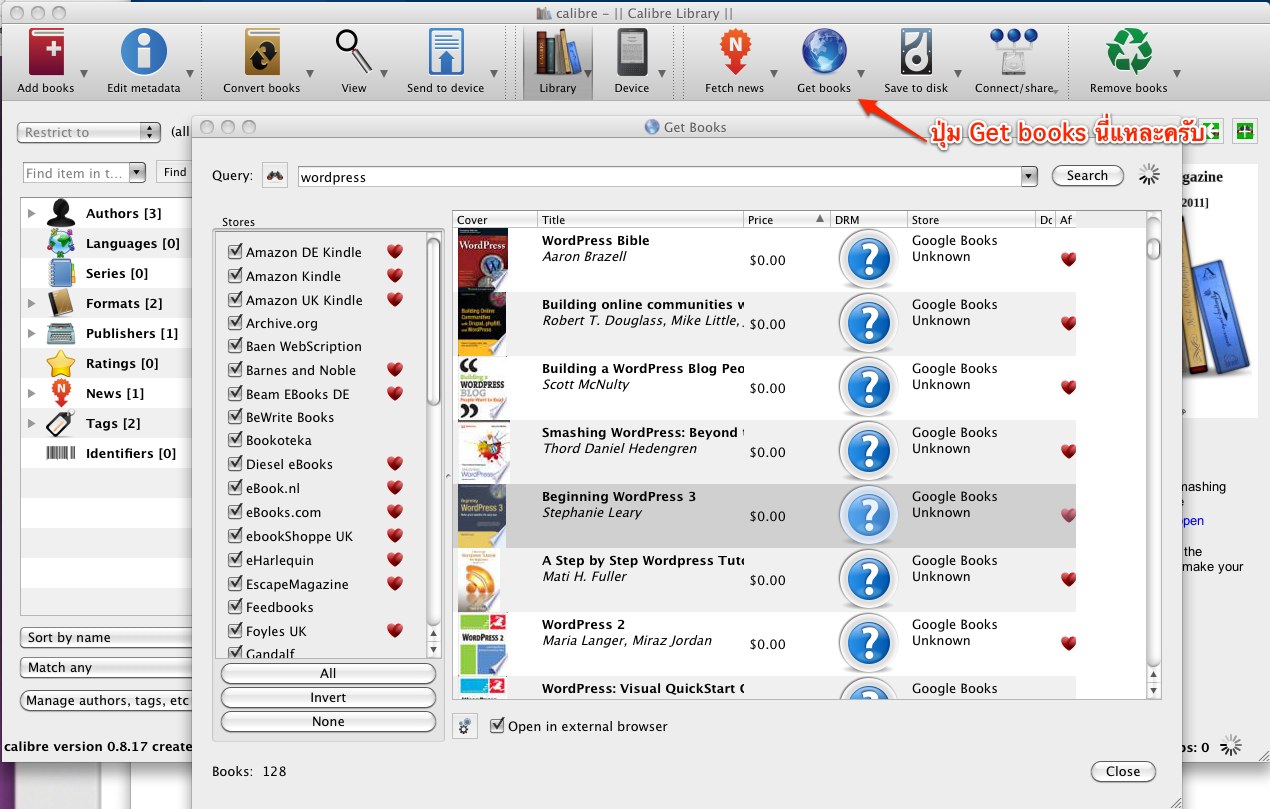The height and width of the screenshot is (809, 1270).
Task: Click the Tags [2] tag icon
Action: point(61,423)
